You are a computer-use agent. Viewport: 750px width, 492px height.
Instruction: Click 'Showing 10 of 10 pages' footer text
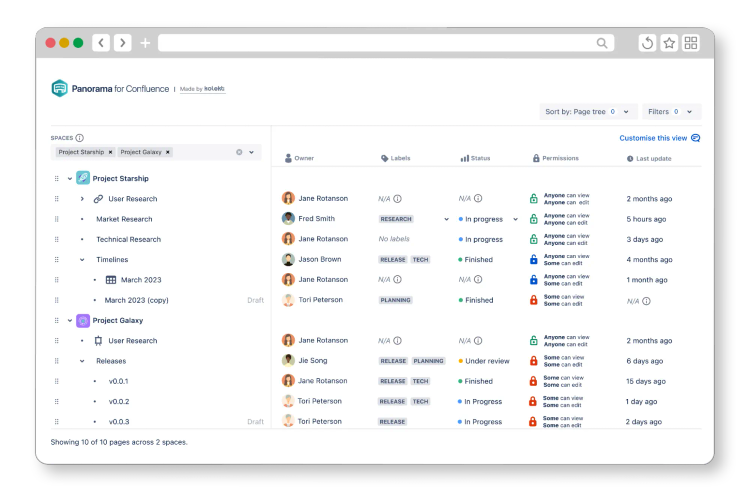119,442
